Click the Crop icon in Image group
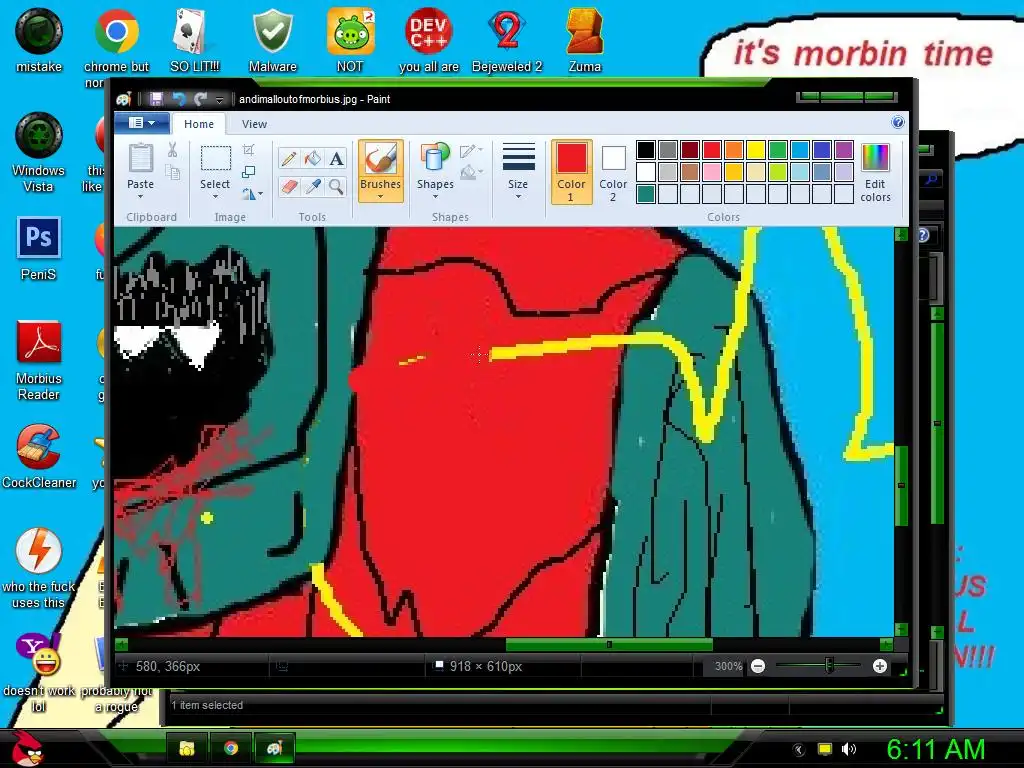1024x768 pixels. [249, 150]
